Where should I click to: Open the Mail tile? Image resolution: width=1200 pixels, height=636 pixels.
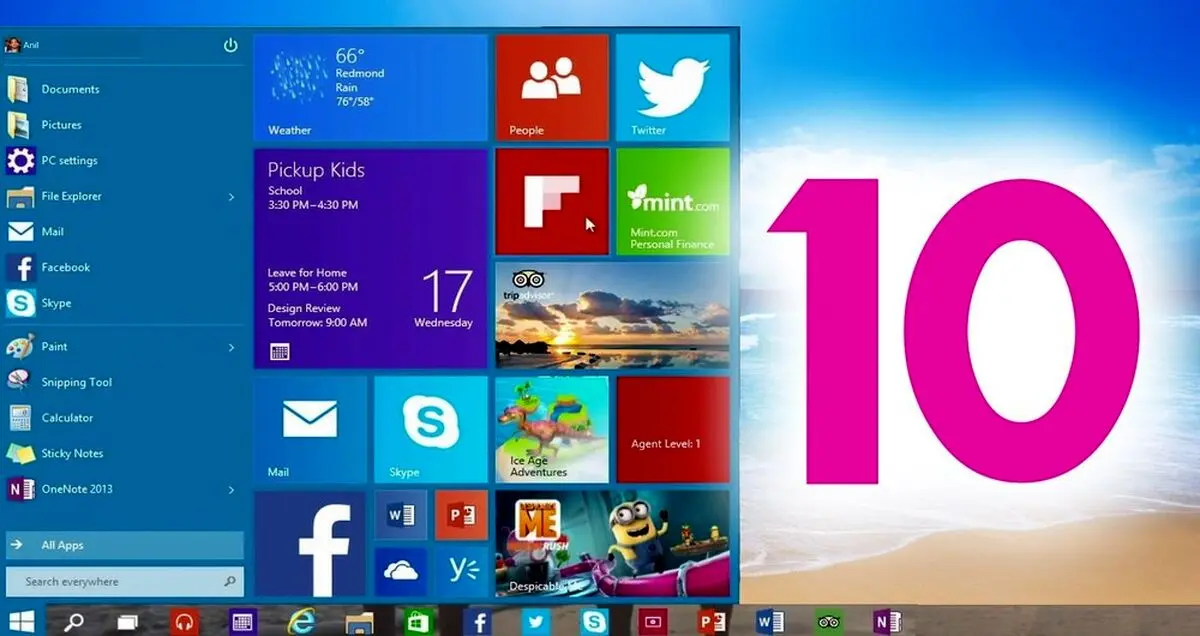310,430
